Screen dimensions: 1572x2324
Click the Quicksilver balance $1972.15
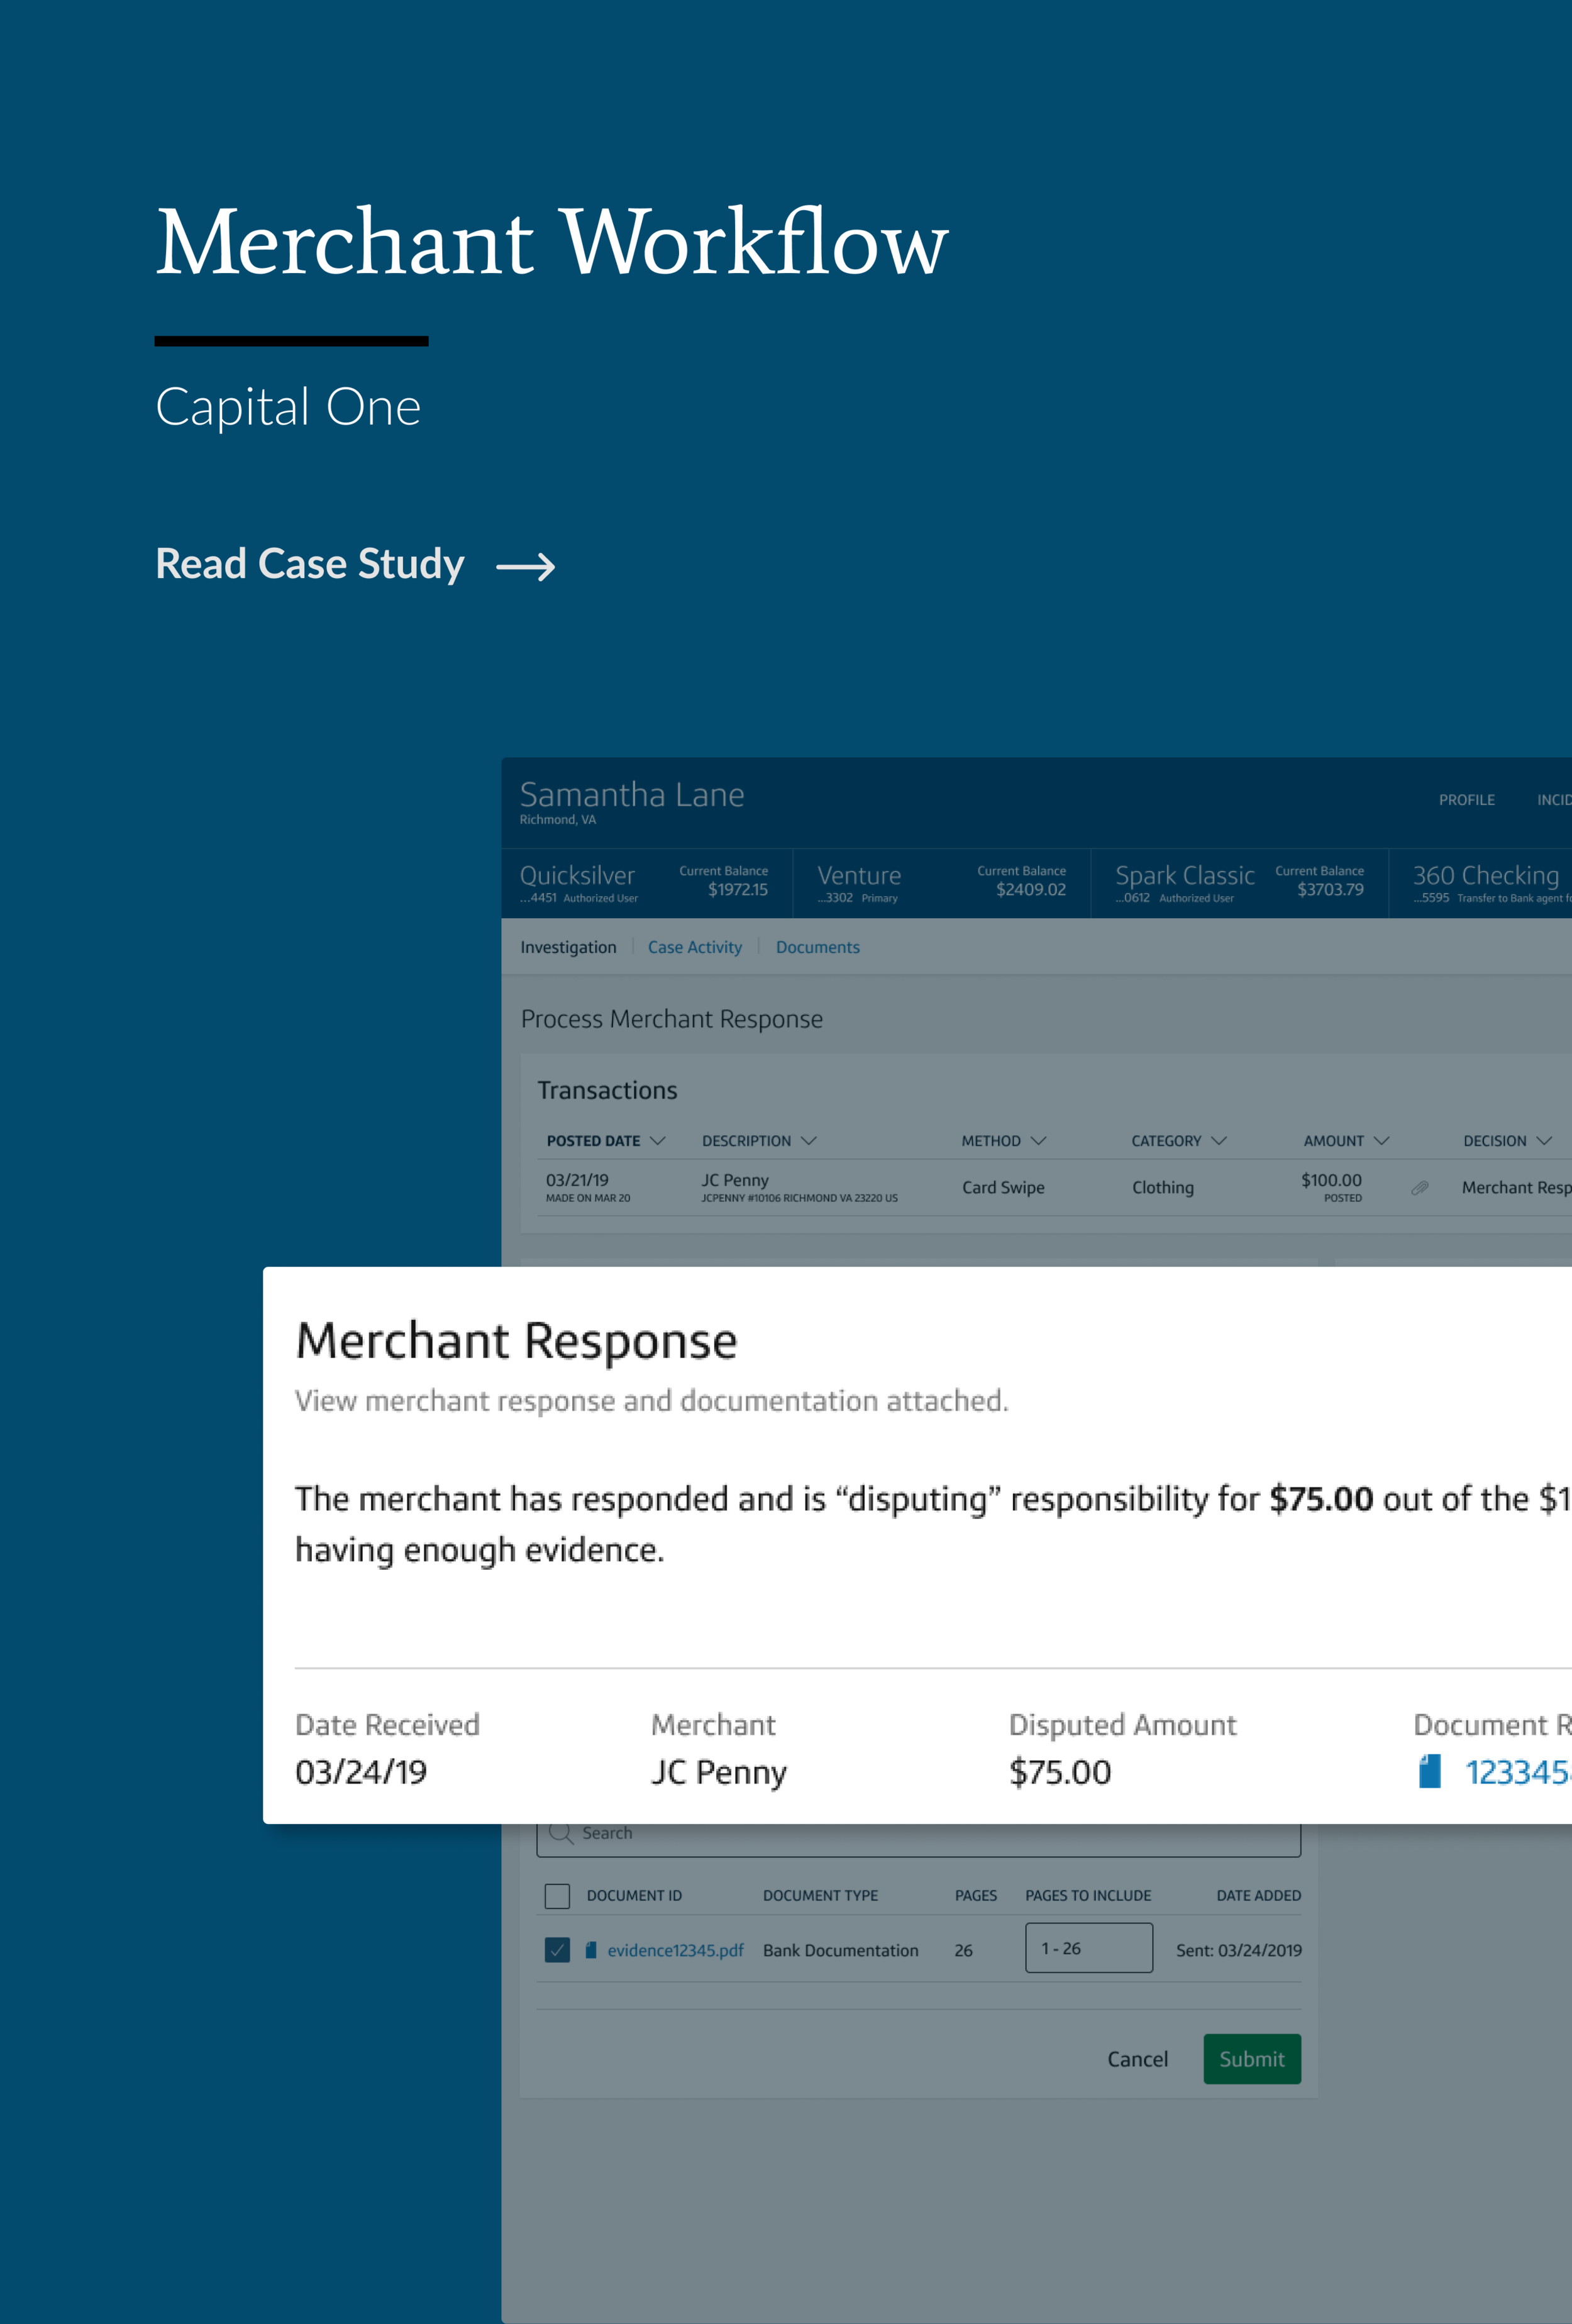coord(738,890)
